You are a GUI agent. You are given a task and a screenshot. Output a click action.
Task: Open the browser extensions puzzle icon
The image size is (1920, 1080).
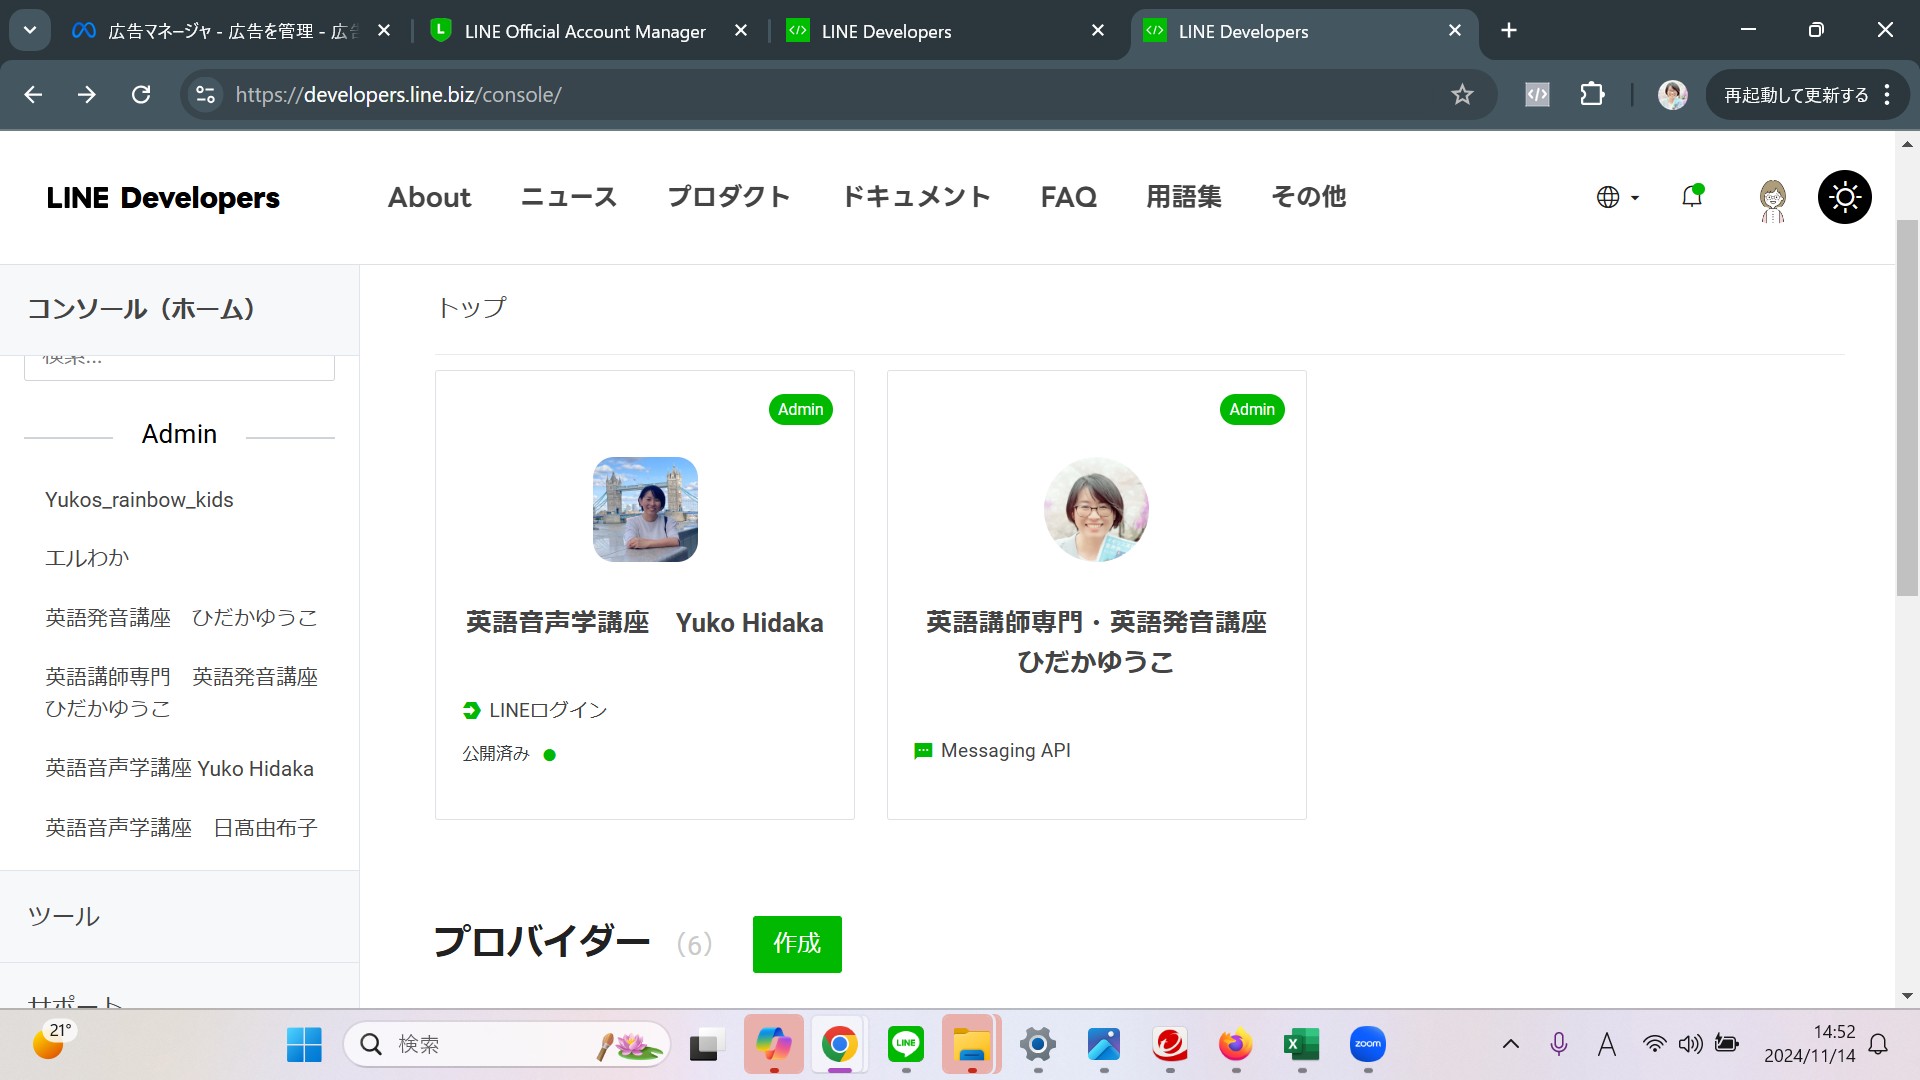1592,94
